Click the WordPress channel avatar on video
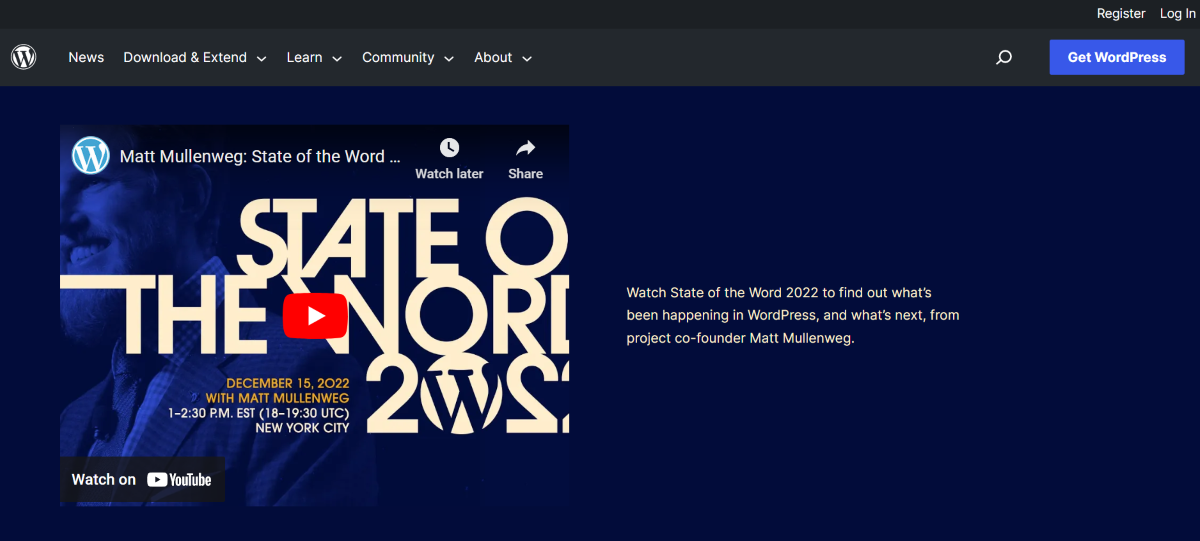The width and height of the screenshot is (1200, 541). [90, 156]
